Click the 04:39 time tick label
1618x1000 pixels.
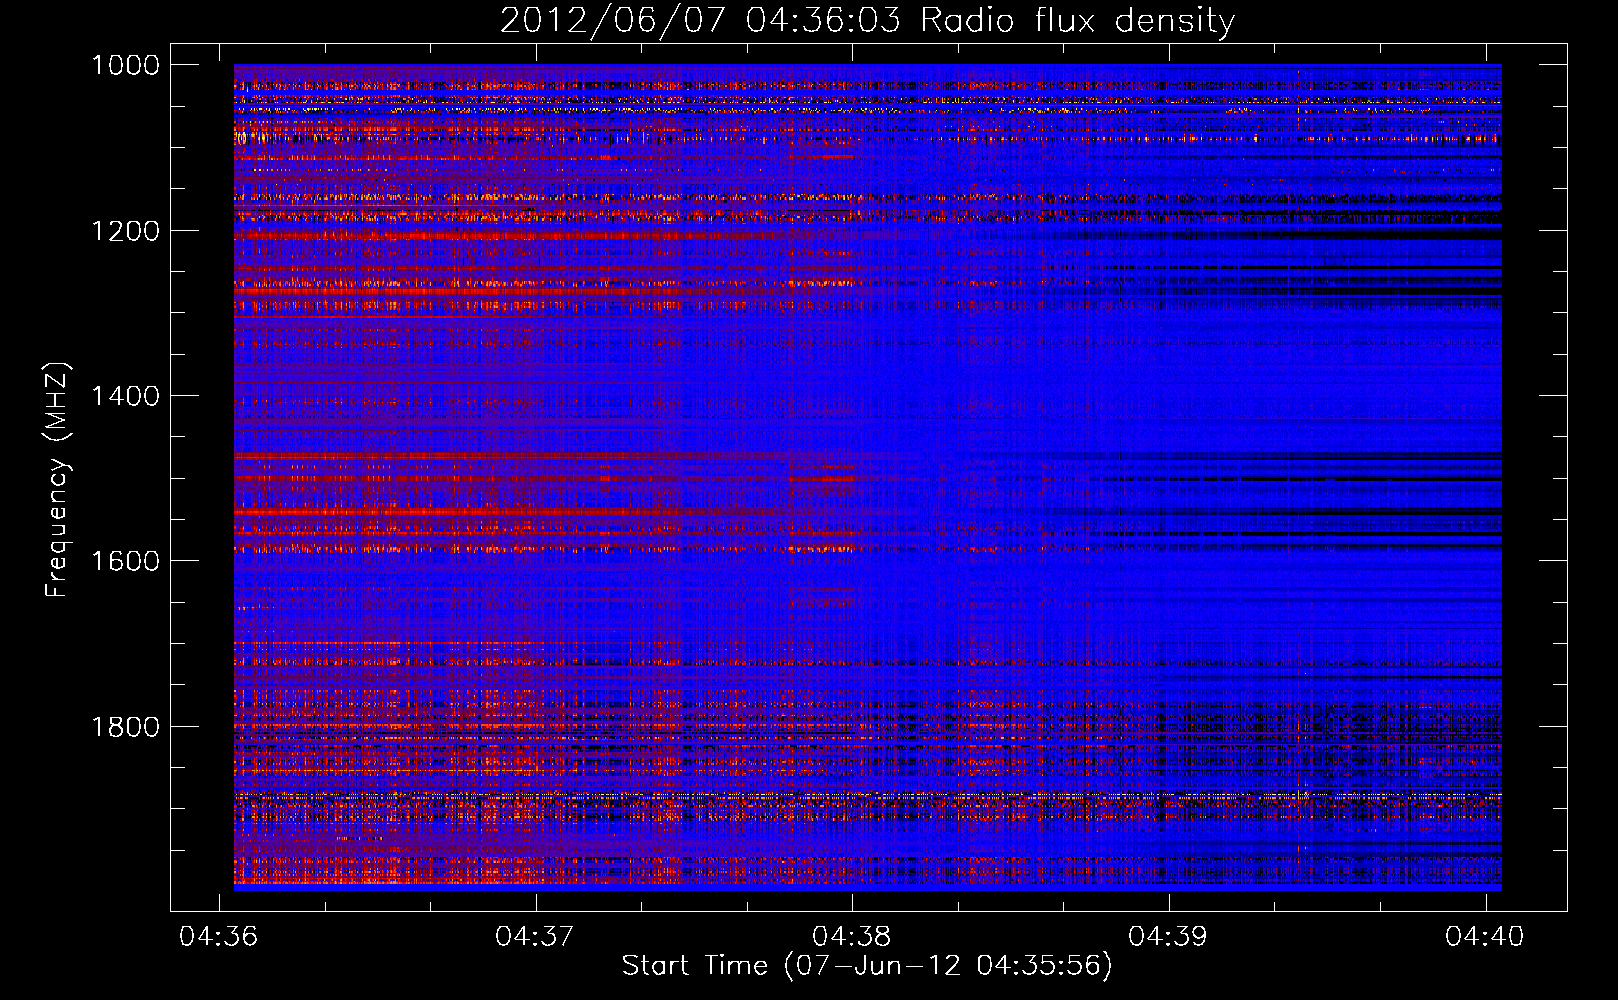coord(1168,936)
